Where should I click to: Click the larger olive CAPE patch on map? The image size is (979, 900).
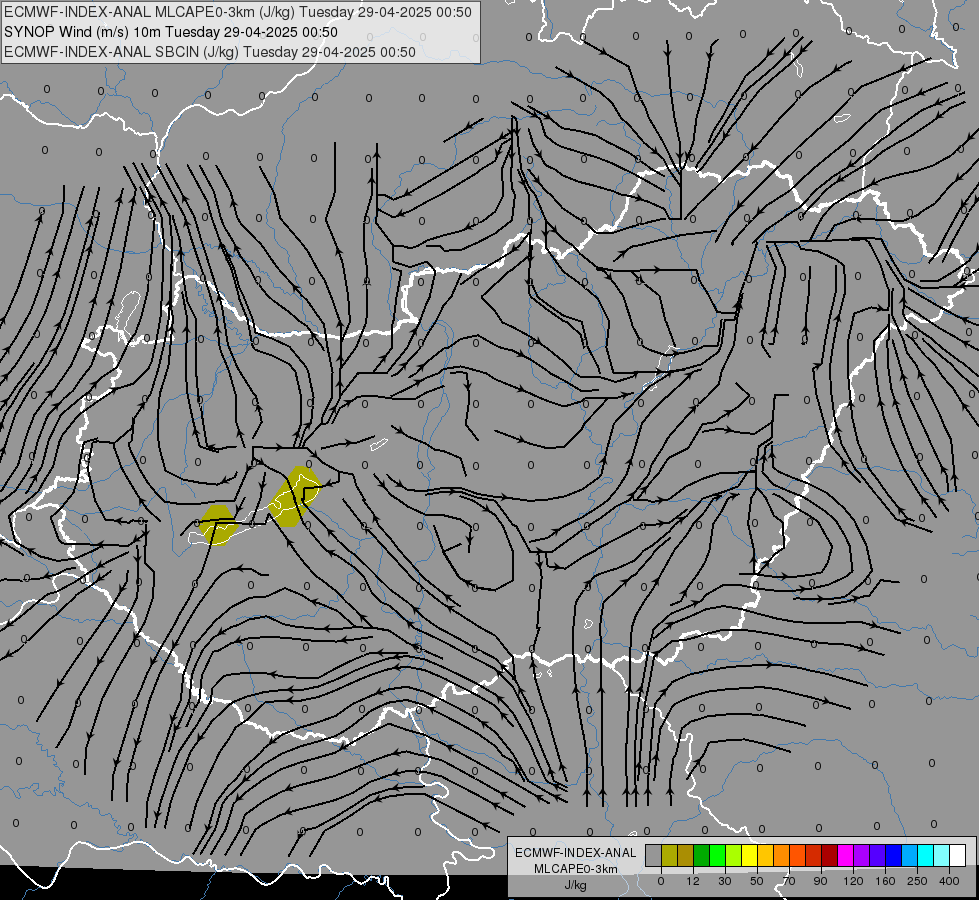(x=295, y=497)
